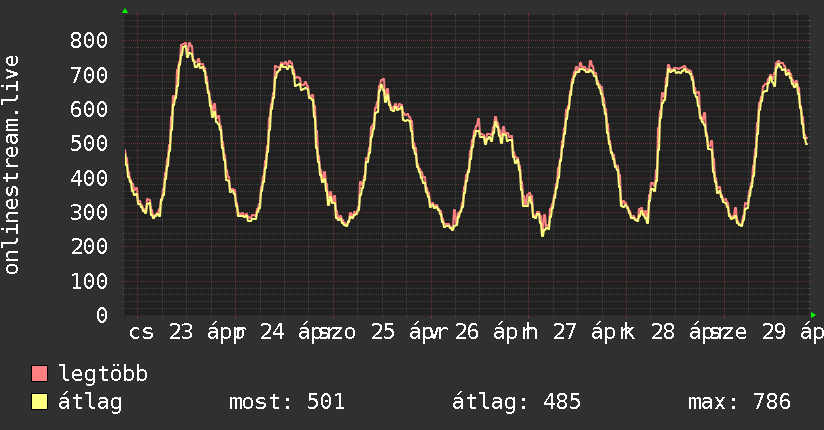The image size is (824, 430).
Task: Click the green arrow at y-axis top
Action: tap(125, 11)
